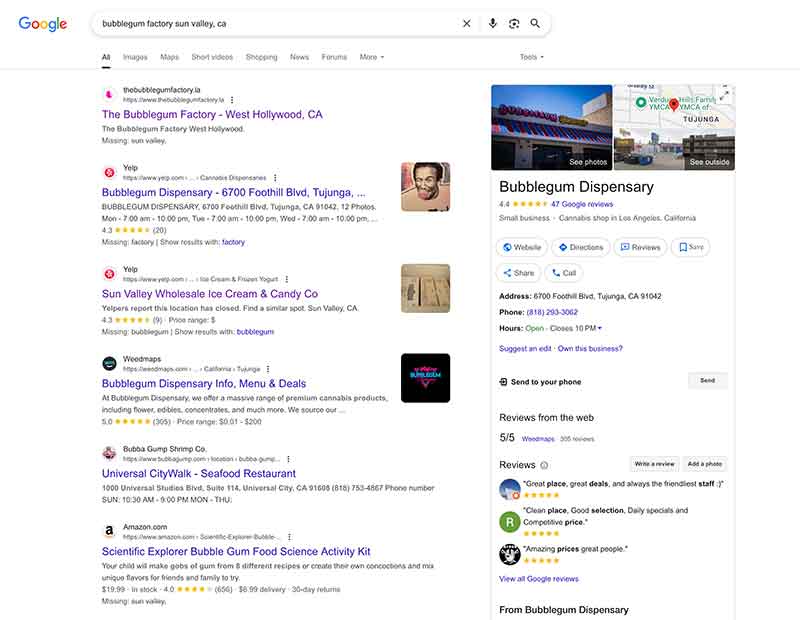Open the Weedmaps Bubblegum logo thumbnail
800x620 pixels.
(x=426, y=378)
